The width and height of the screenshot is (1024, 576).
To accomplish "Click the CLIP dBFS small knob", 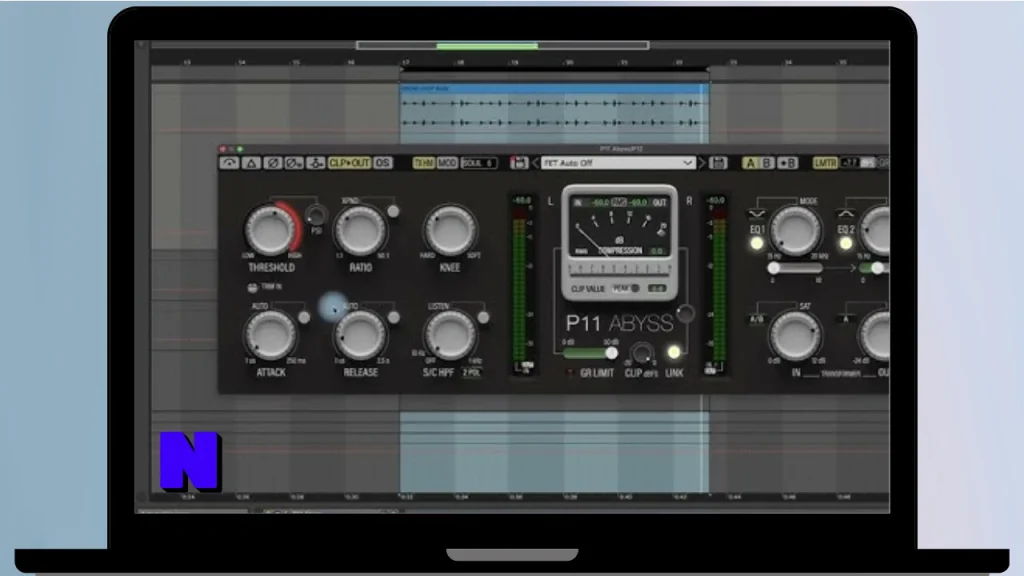I will (x=642, y=353).
